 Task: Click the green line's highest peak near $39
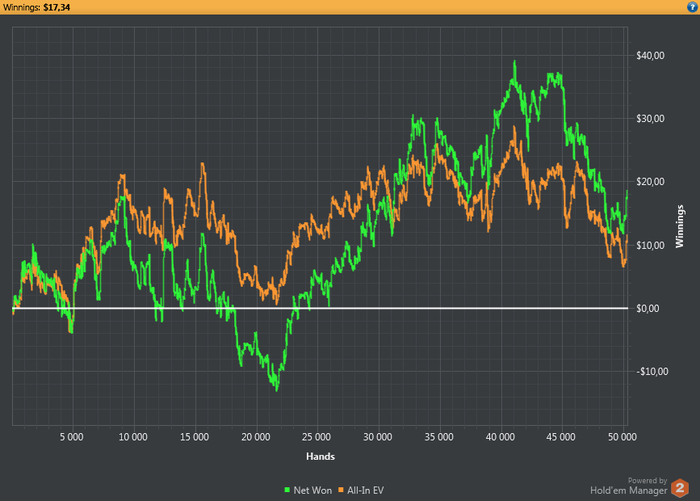coord(515,62)
